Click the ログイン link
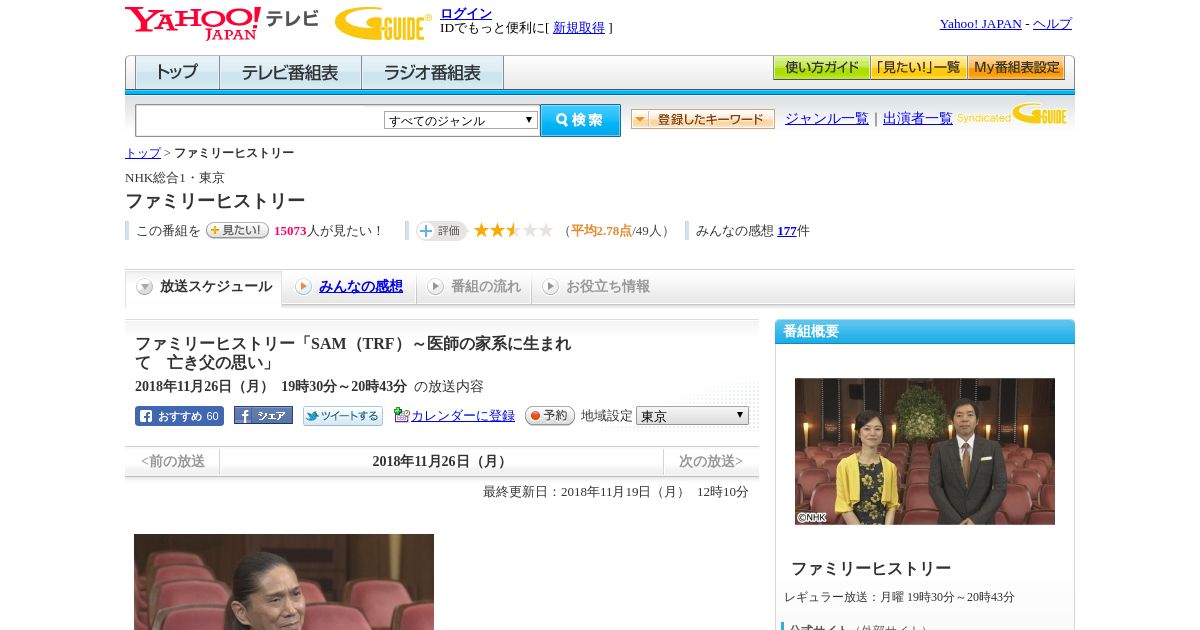 [466, 13]
